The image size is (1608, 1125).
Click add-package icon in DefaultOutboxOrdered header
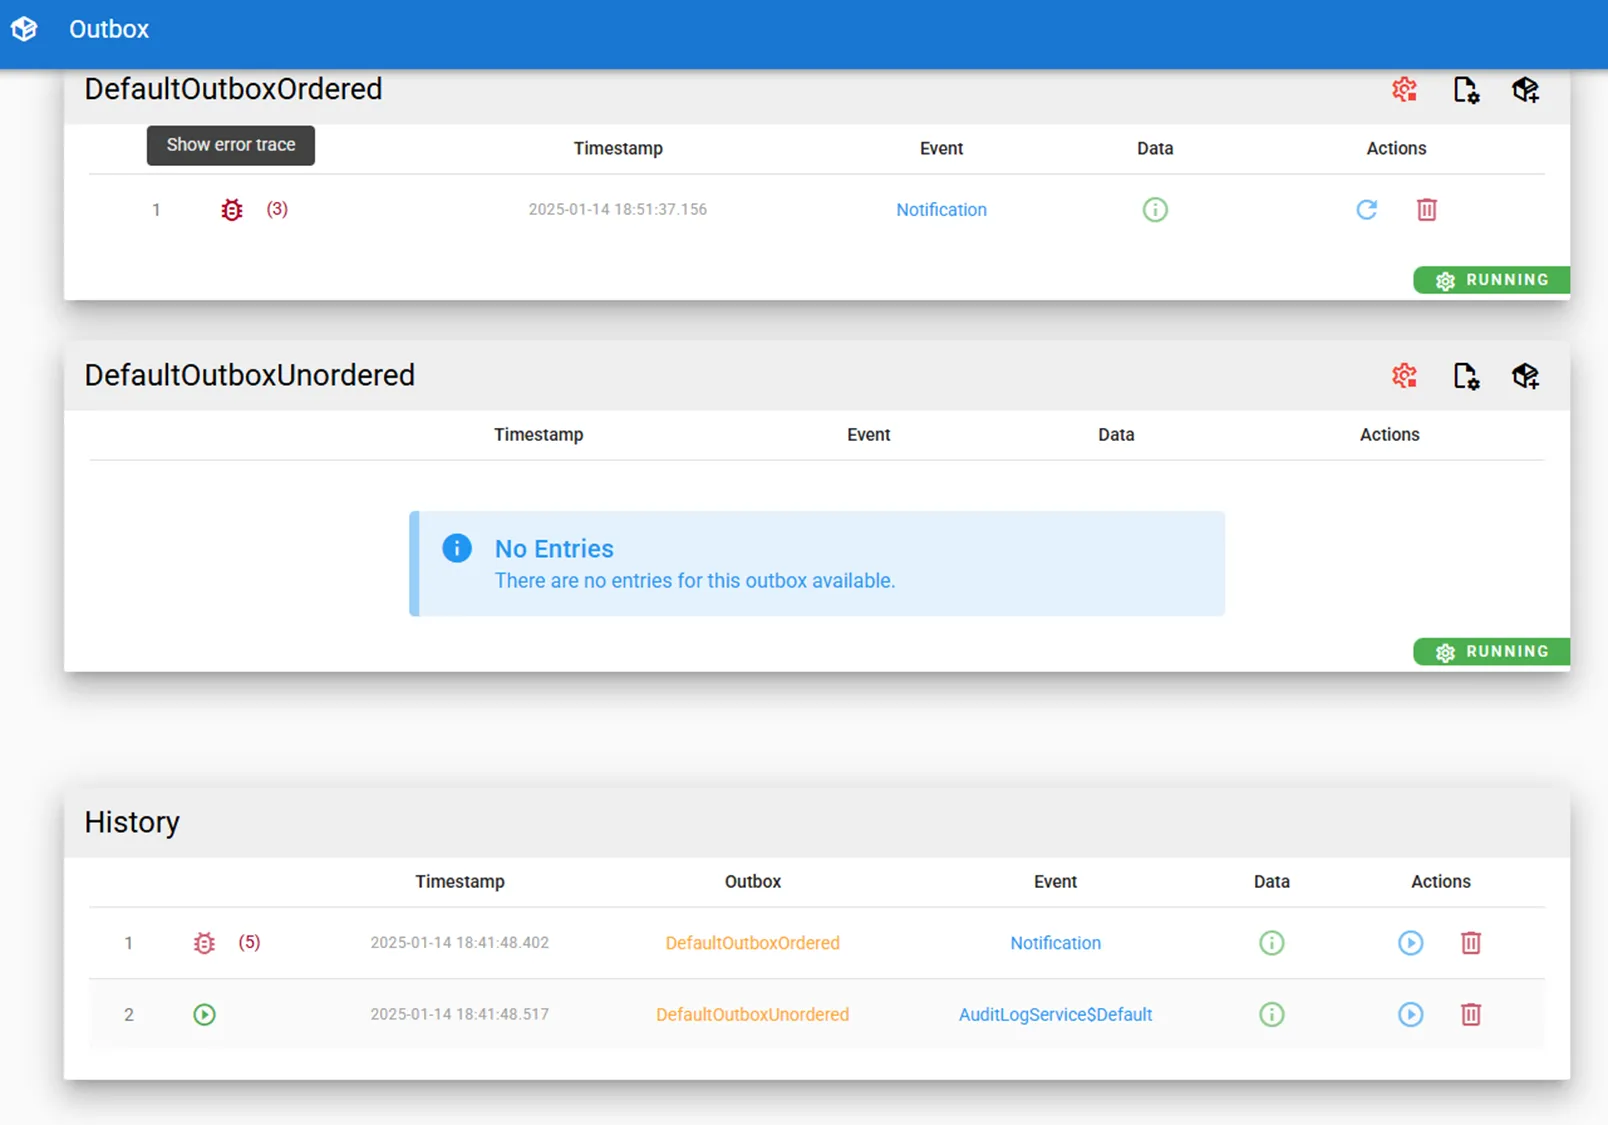pyautogui.click(x=1525, y=90)
